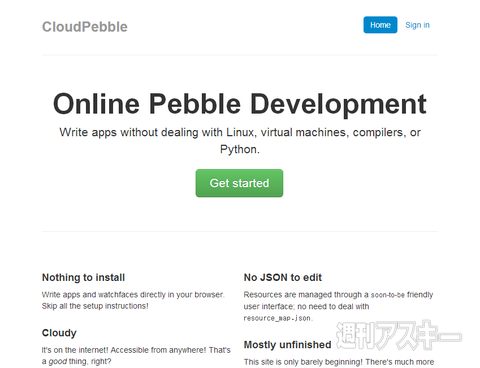Viewport: 480px width, 368px height.
Task: Click the 'This site is only barely beginning' text
Action: [339, 362]
